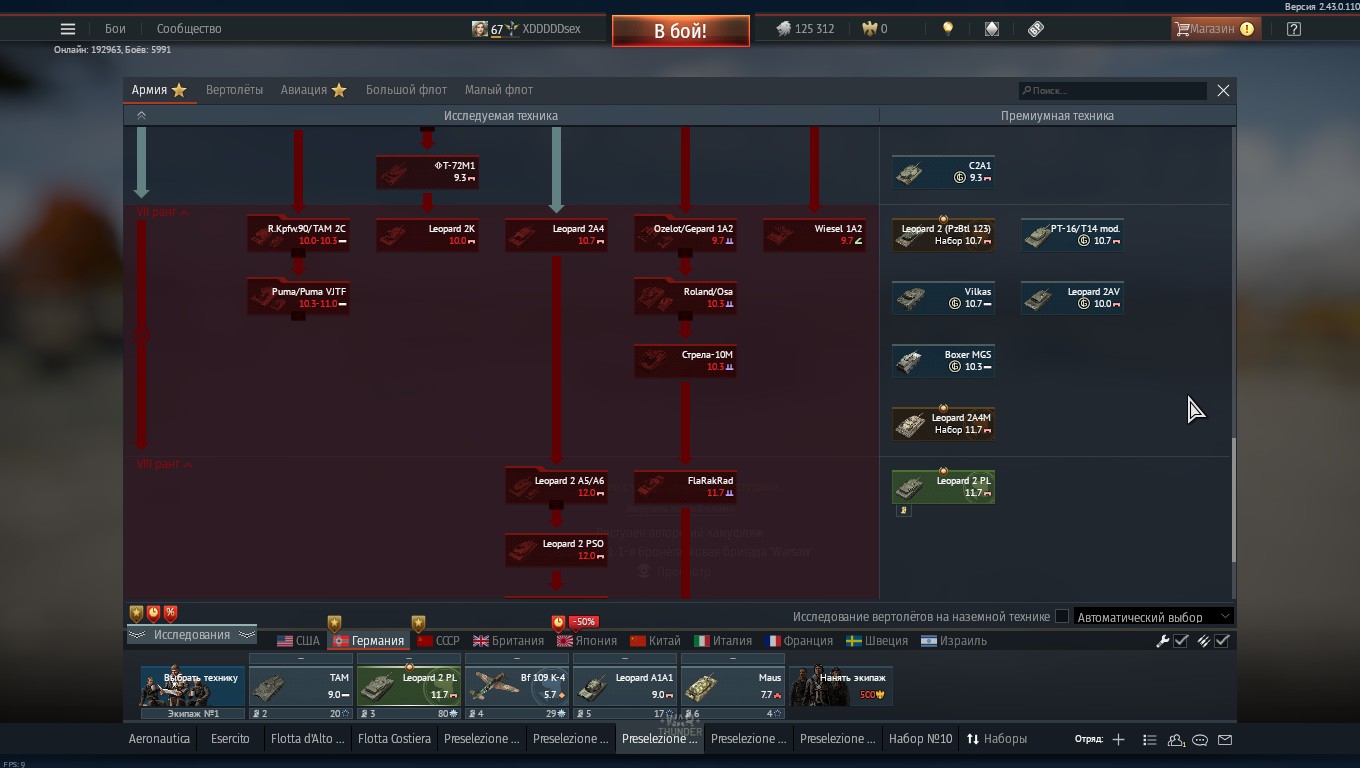Select the Leopard 2A4 vehicle card
Screen dimensions: 1360x768
click(x=556, y=235)
